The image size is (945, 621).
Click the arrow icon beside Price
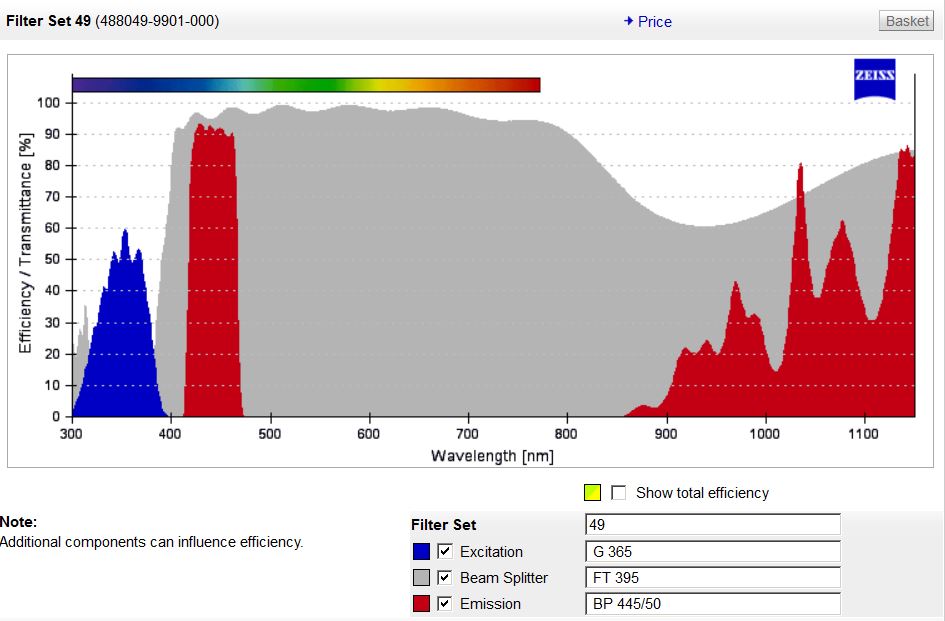[628, 21]
